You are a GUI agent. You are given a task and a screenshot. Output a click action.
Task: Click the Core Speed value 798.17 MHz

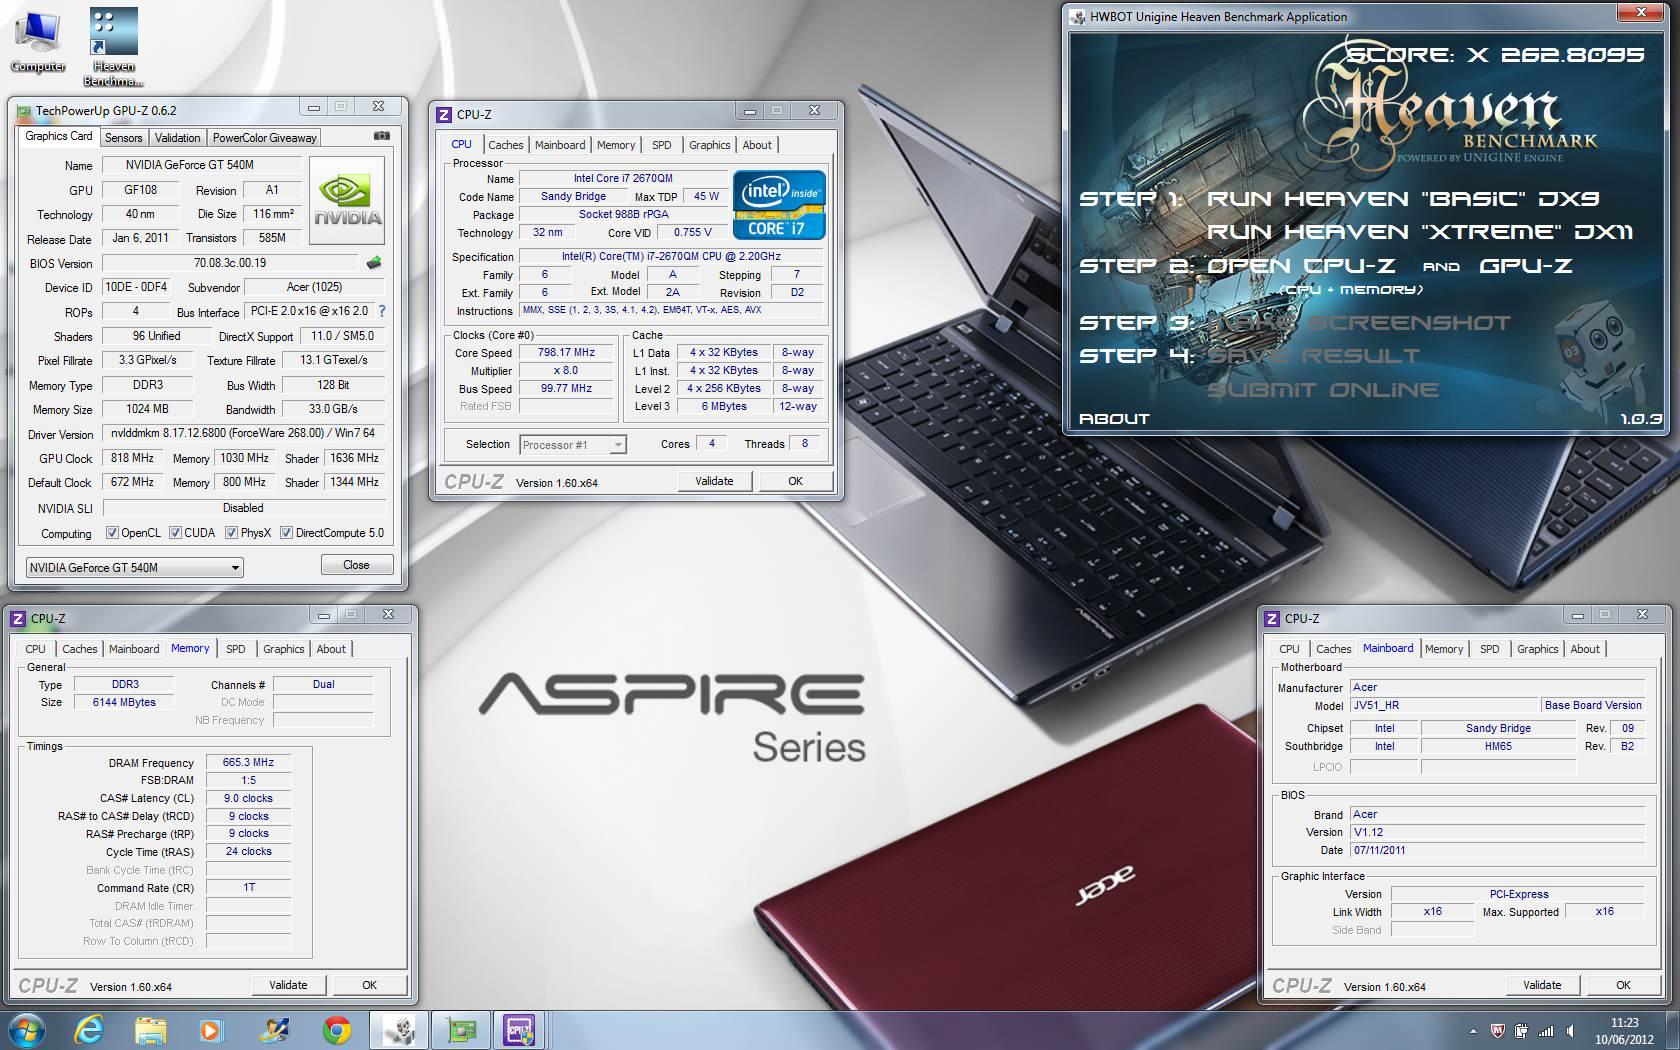coord(566,352)
